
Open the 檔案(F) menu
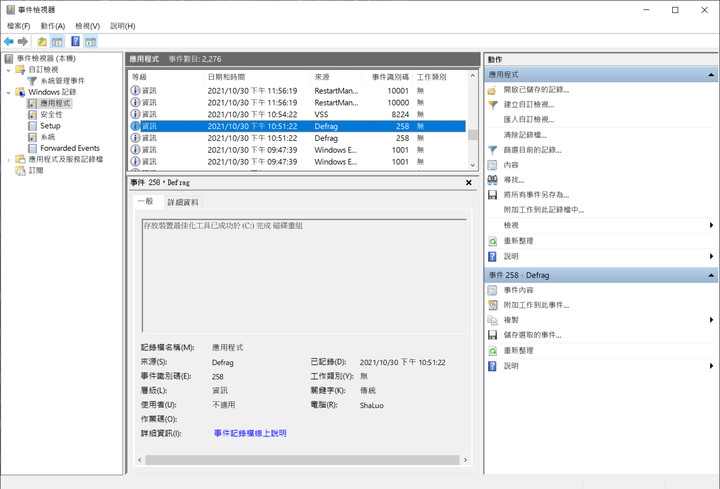click(18, 26)
